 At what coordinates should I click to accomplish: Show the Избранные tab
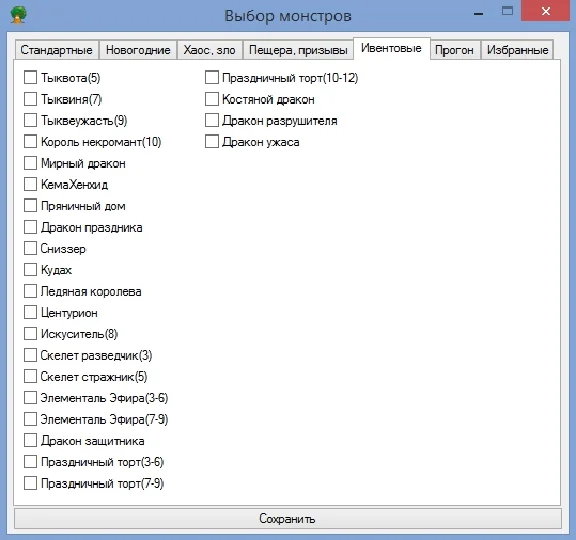click(x=517, y=50)
